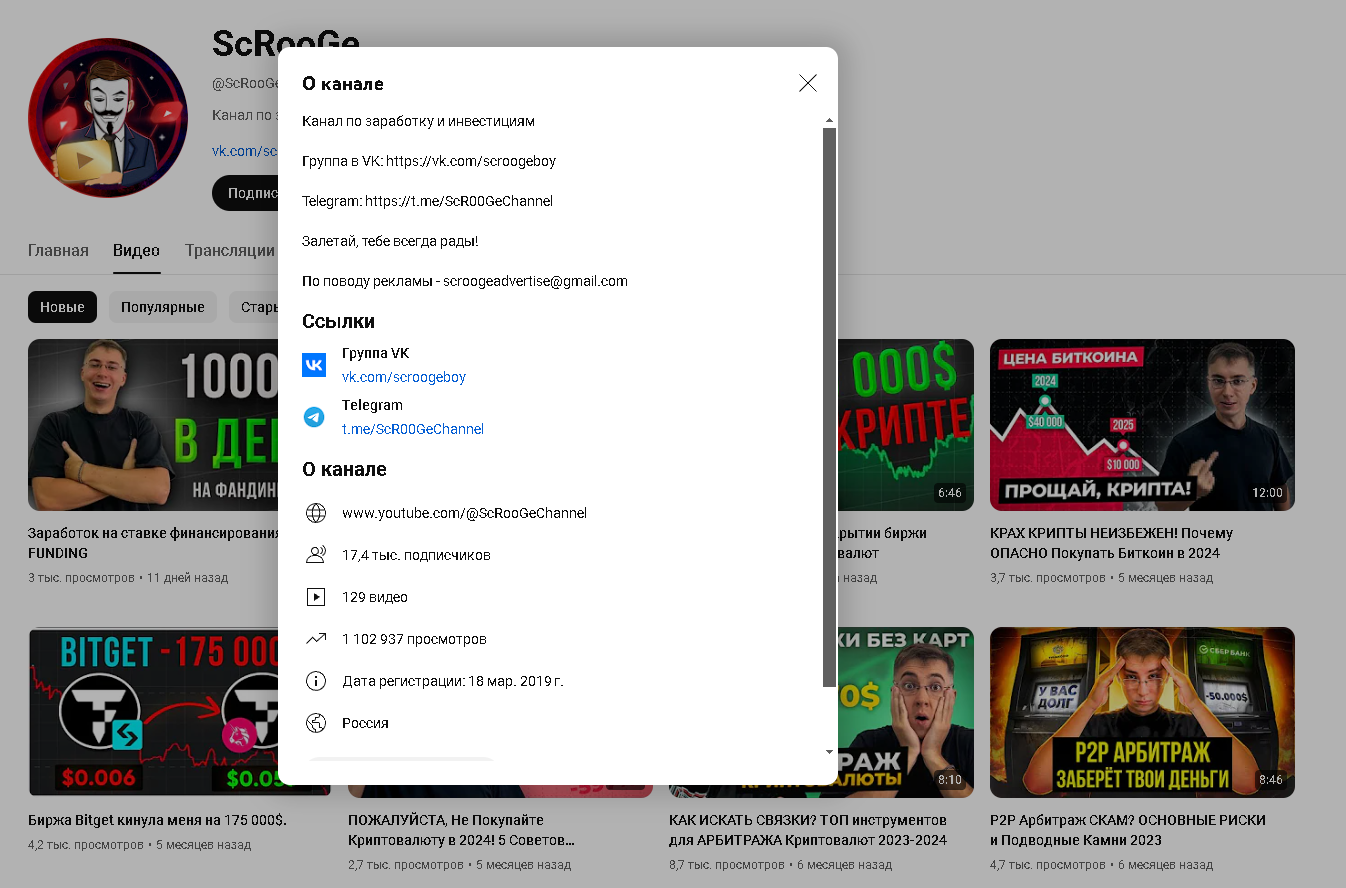Viewport: 1346px width, 888px height.
Task: Click the info icon by Дата регистрации
Action: (x=316, y=681)
